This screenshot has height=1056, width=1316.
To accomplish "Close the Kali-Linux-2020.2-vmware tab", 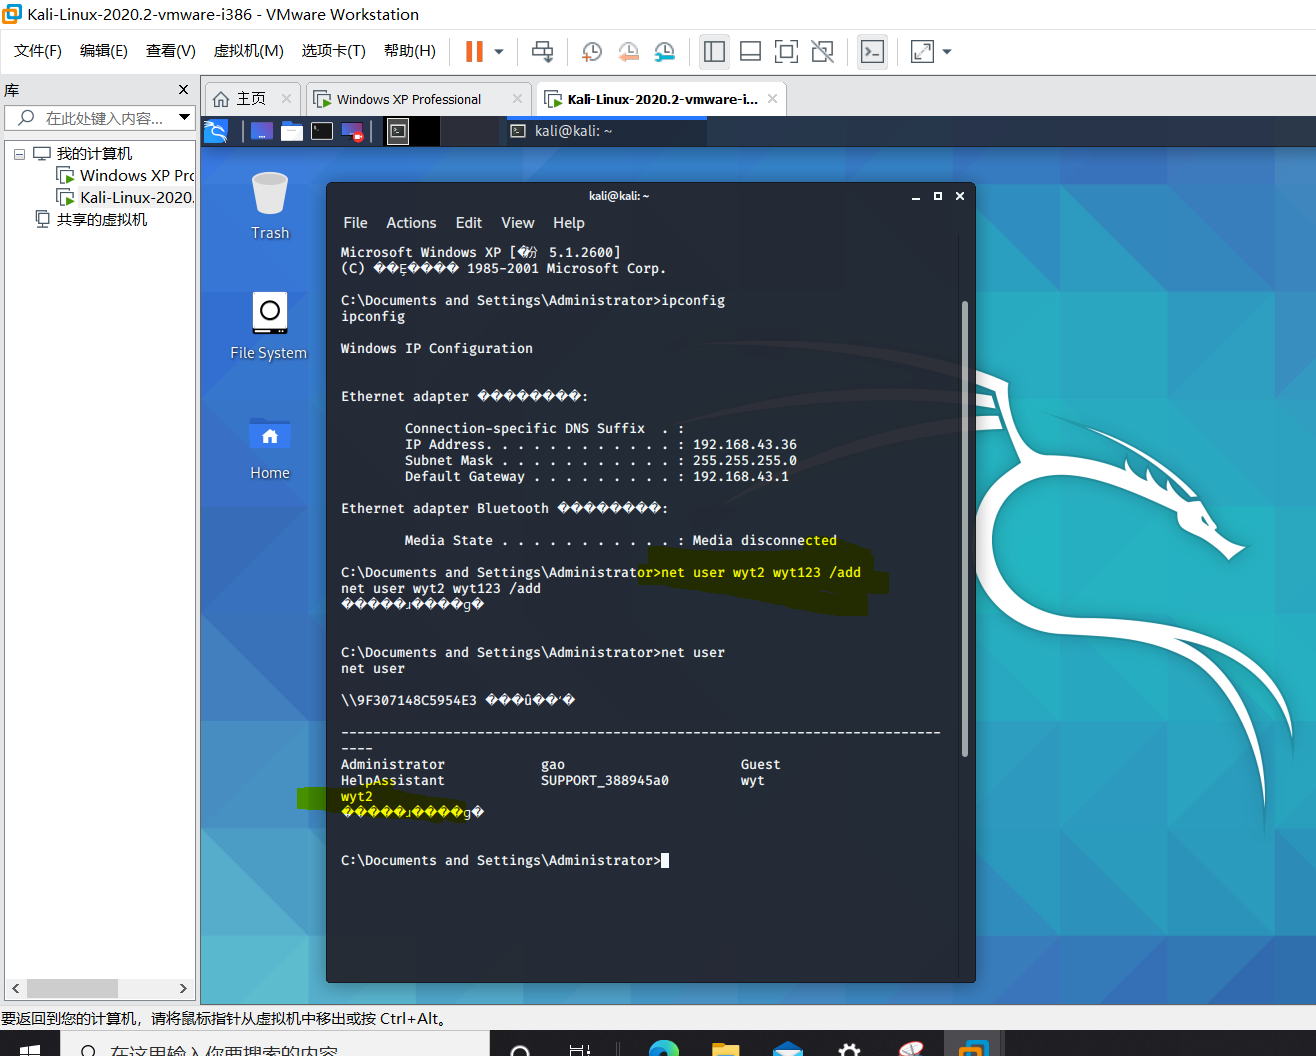I will 772,98.
